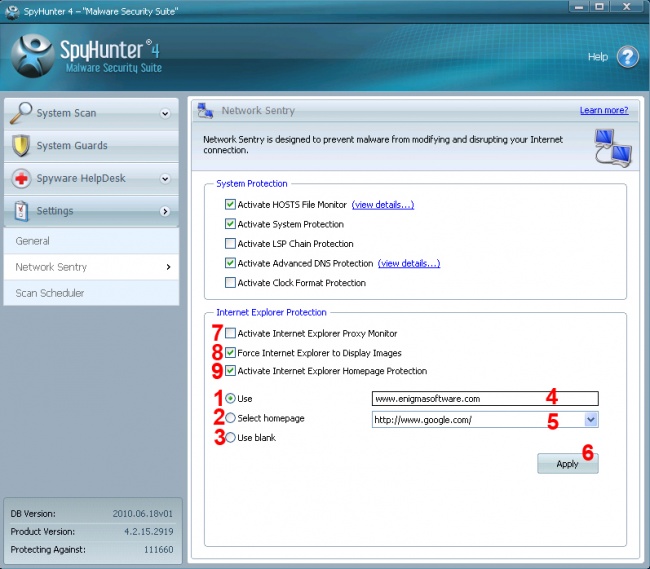Open the Learn more link

tap(603, 111)
